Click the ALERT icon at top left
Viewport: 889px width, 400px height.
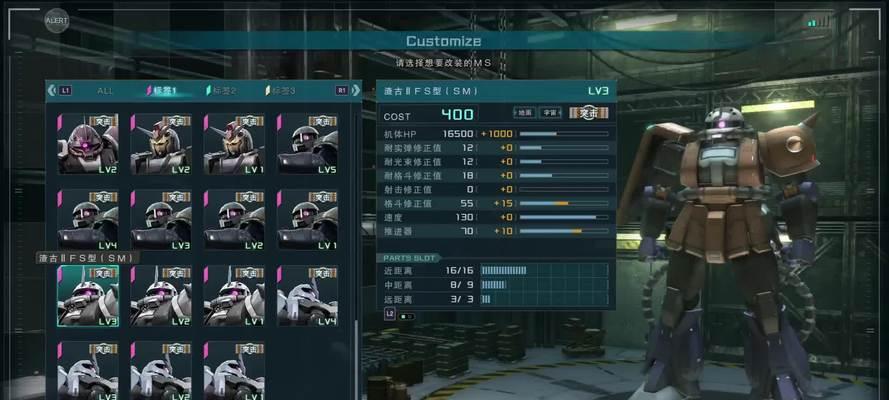point(57,21)
